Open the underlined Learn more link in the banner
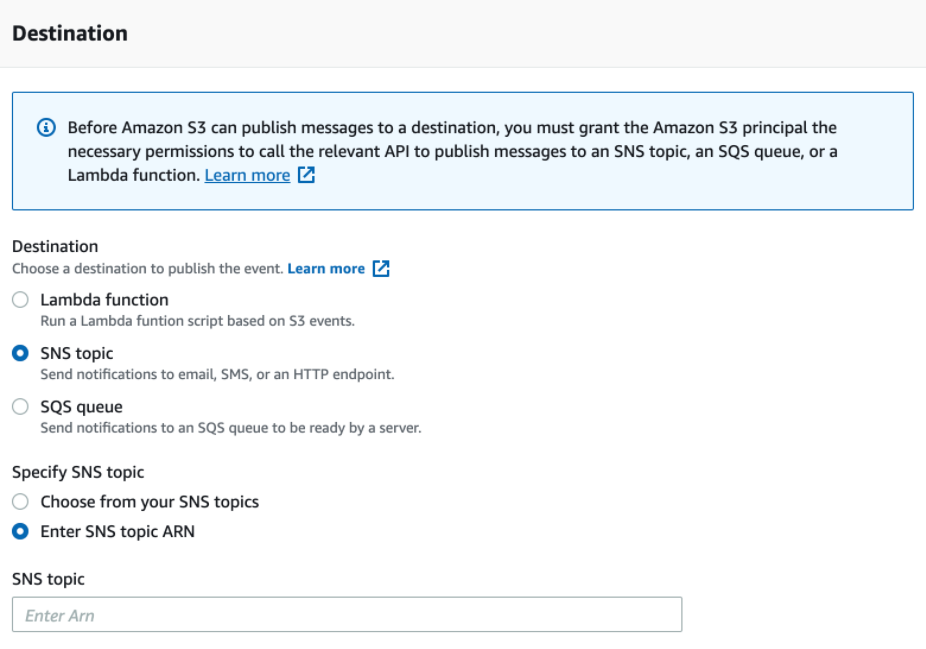 click(247, 175)
